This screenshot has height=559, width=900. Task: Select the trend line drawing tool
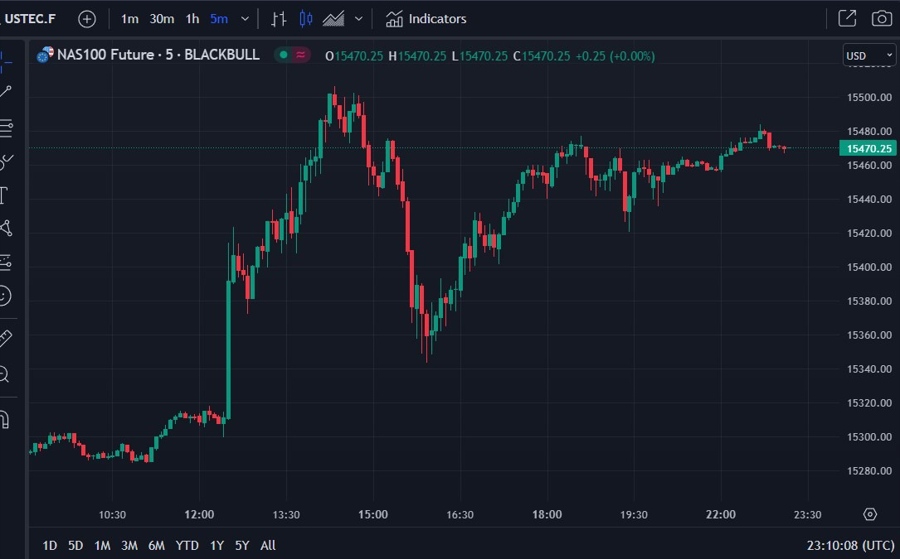(6, 91)
